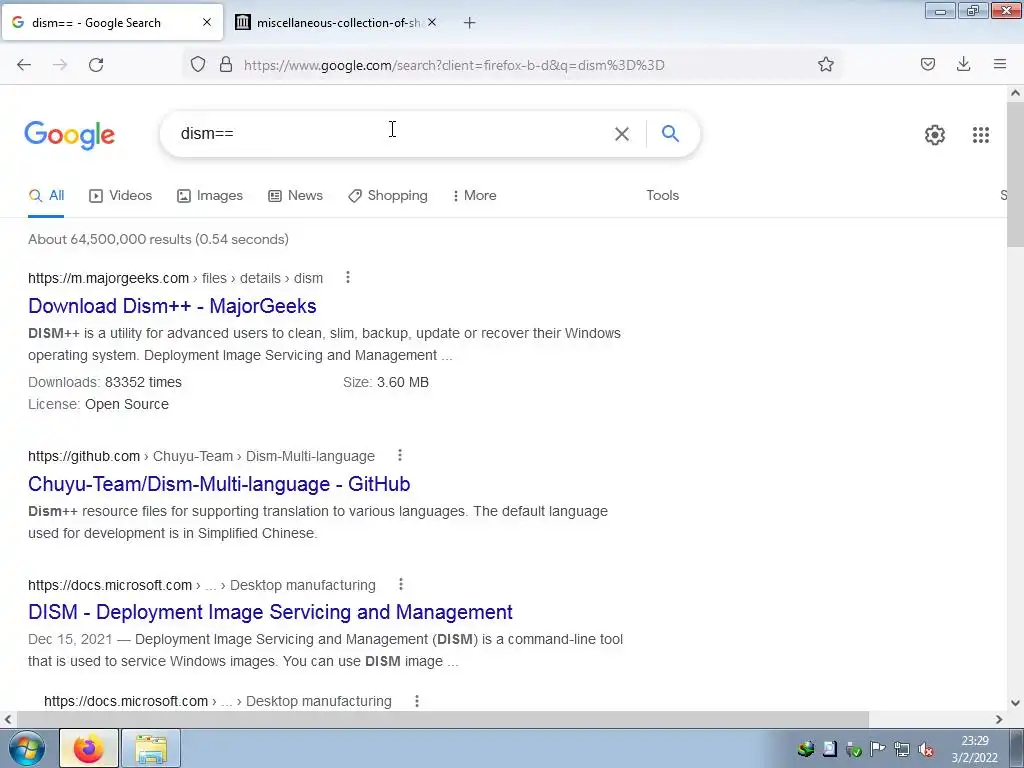Click the vertical scrollbar thumb

[1015, 174]
